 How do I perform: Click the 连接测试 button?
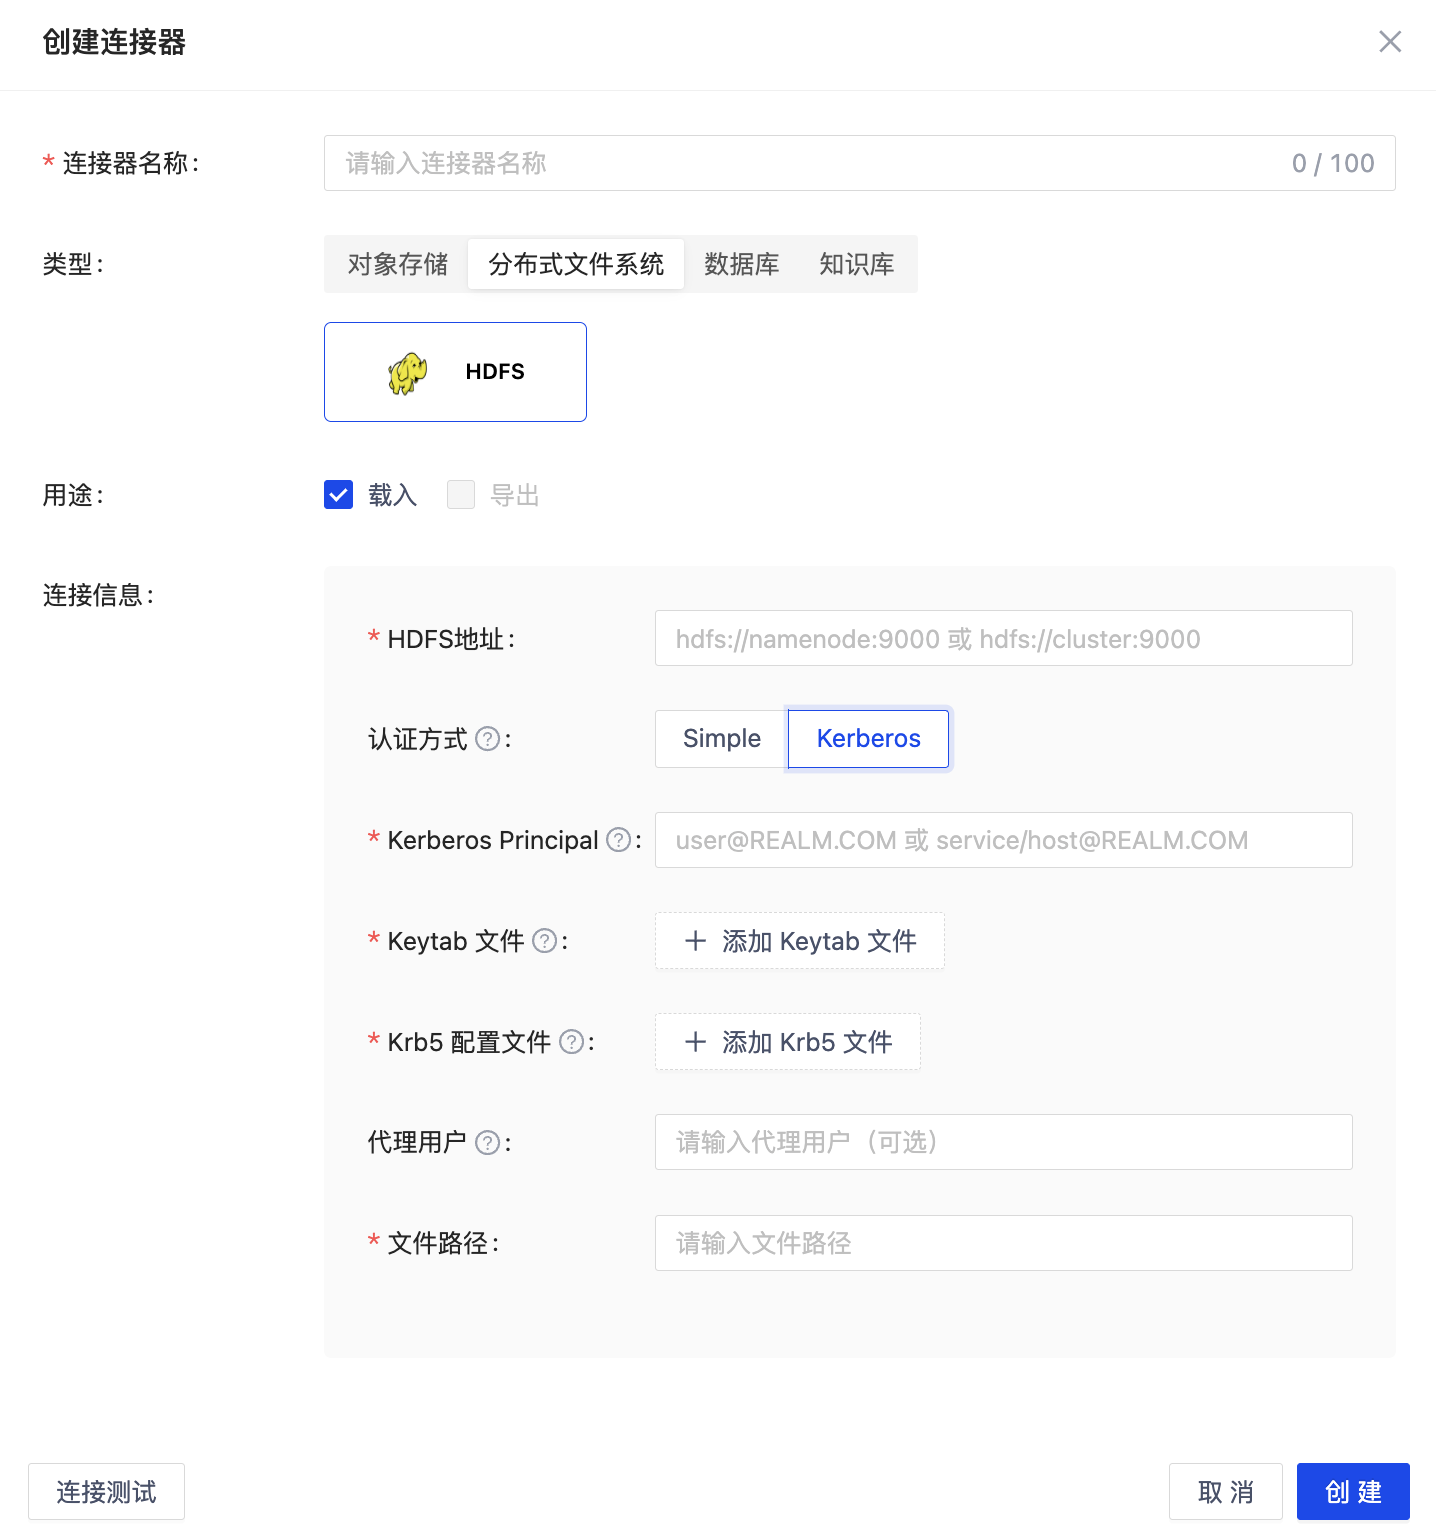(x=106, y=1491)
